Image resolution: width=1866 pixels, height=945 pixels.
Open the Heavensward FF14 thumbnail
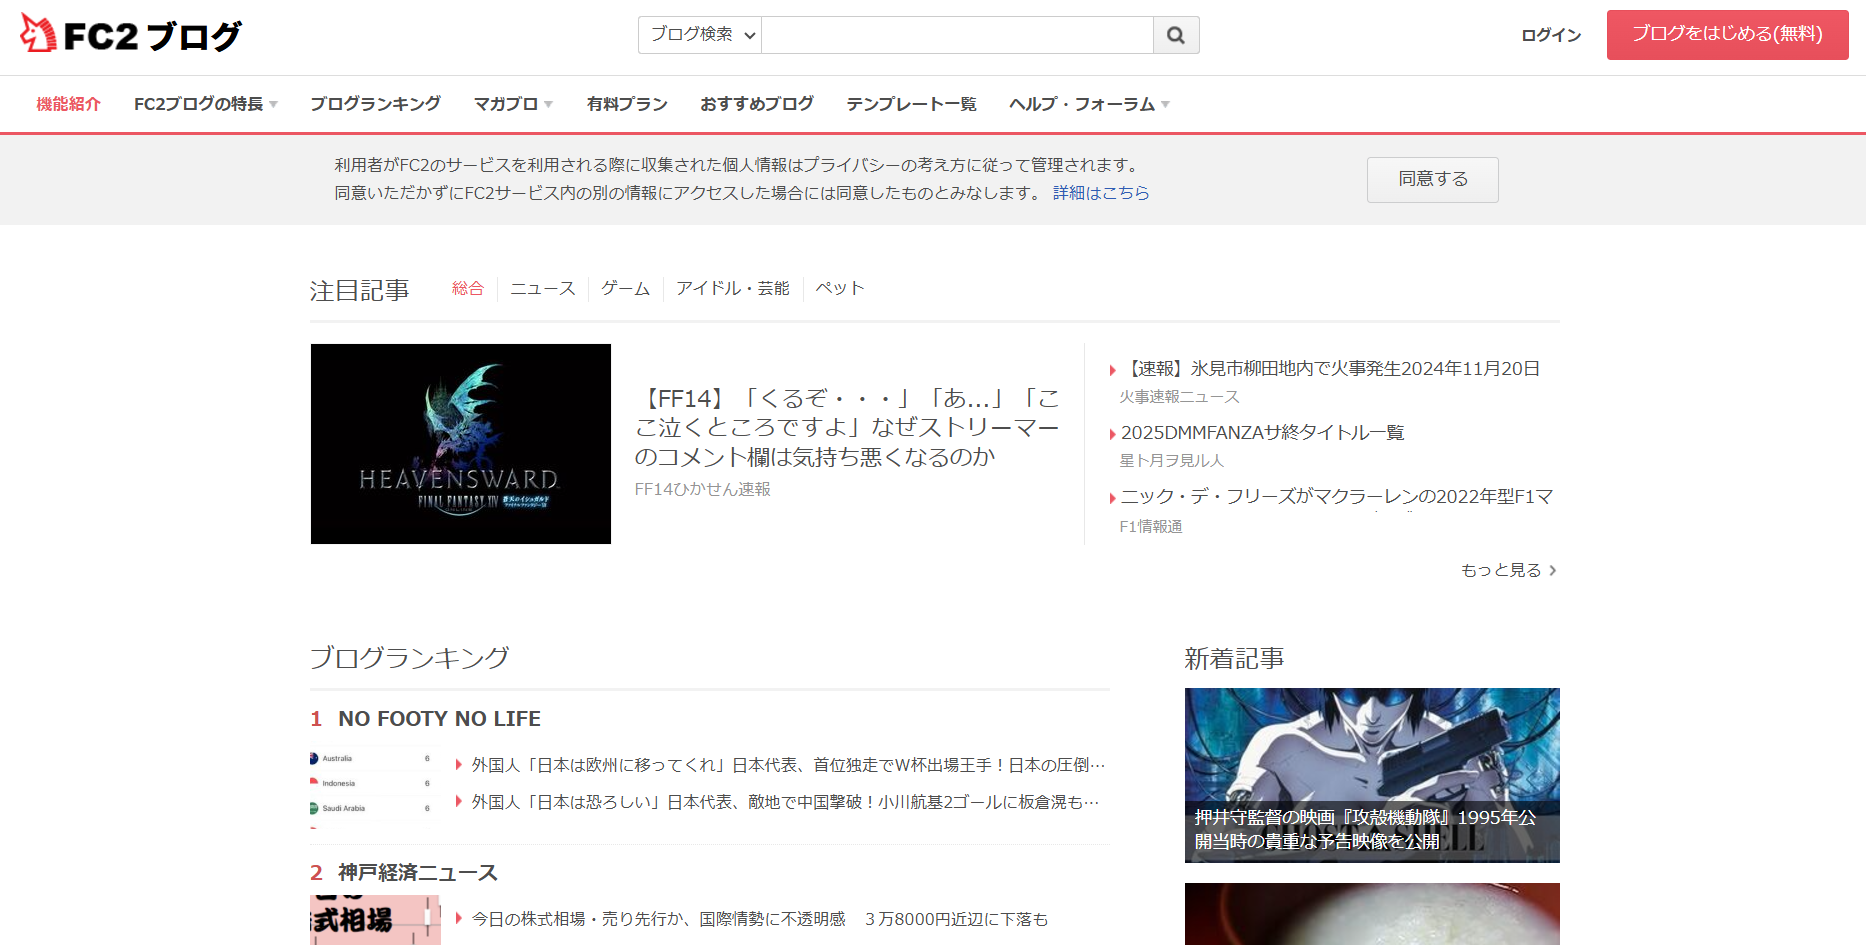(x=461, y=444)
